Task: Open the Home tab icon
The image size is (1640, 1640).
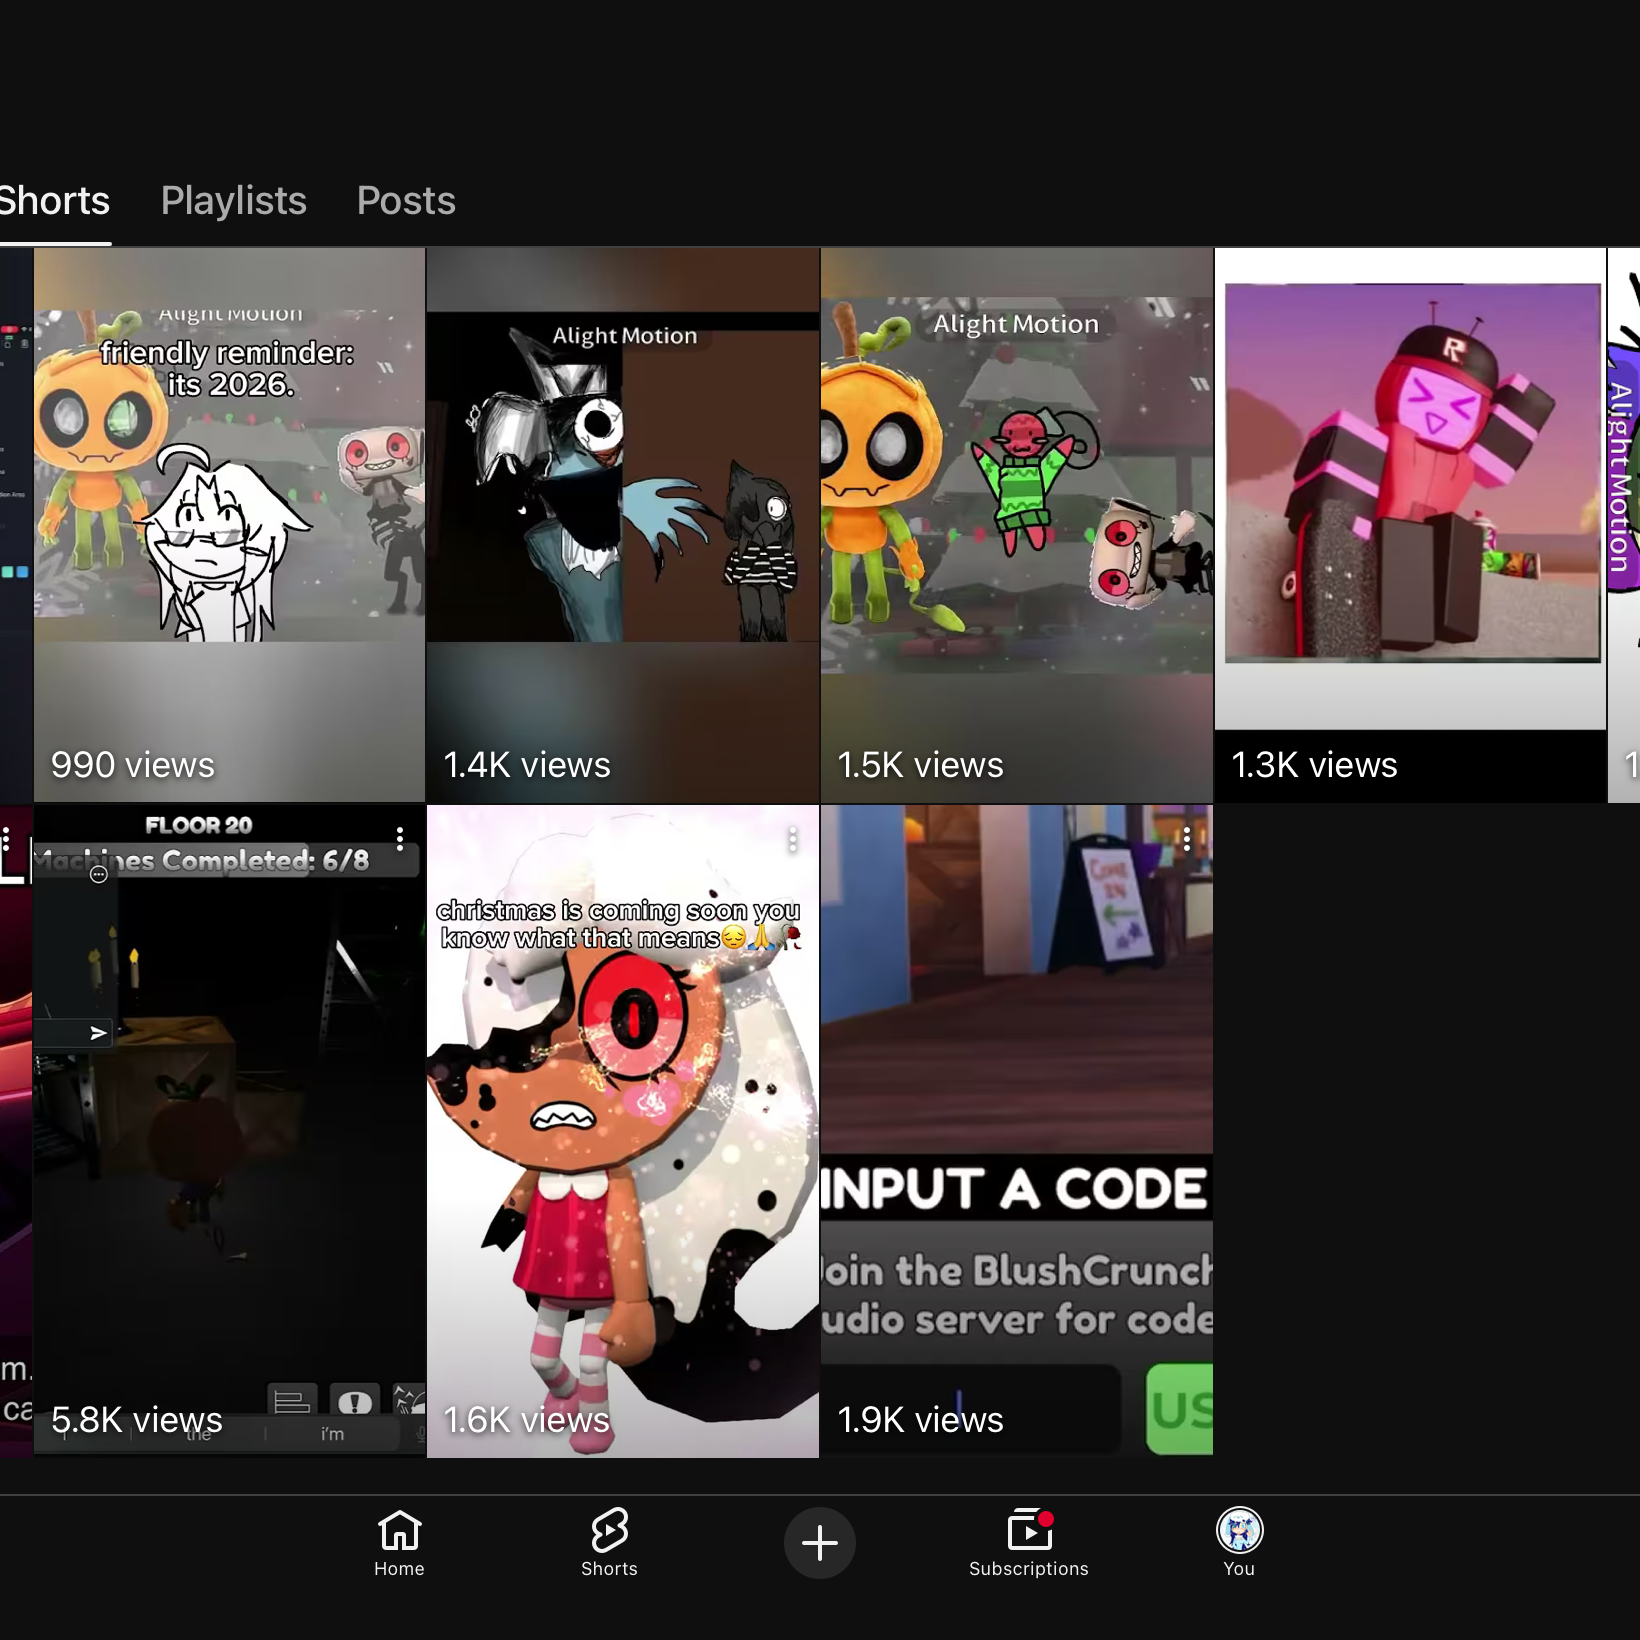Action: (399, 1529)
